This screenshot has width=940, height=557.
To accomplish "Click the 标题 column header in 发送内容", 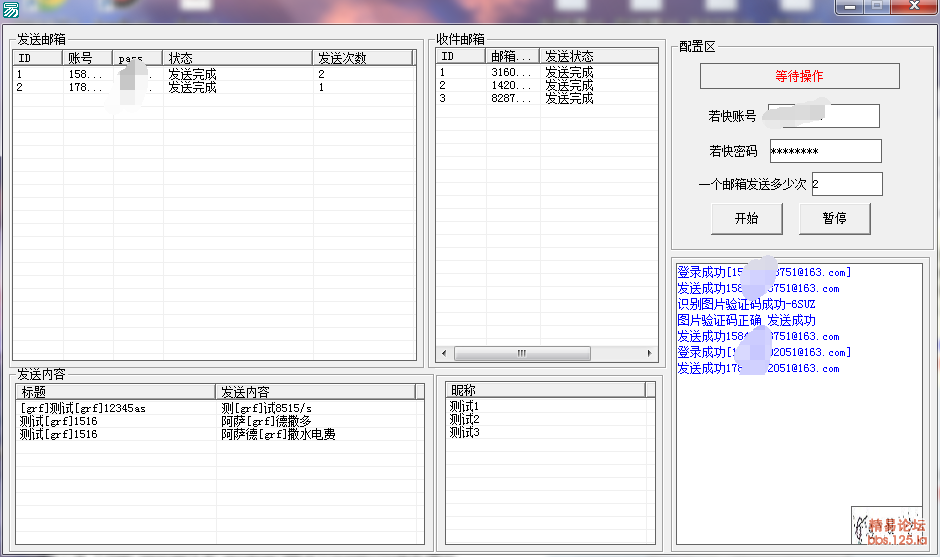I will (115, 391).
